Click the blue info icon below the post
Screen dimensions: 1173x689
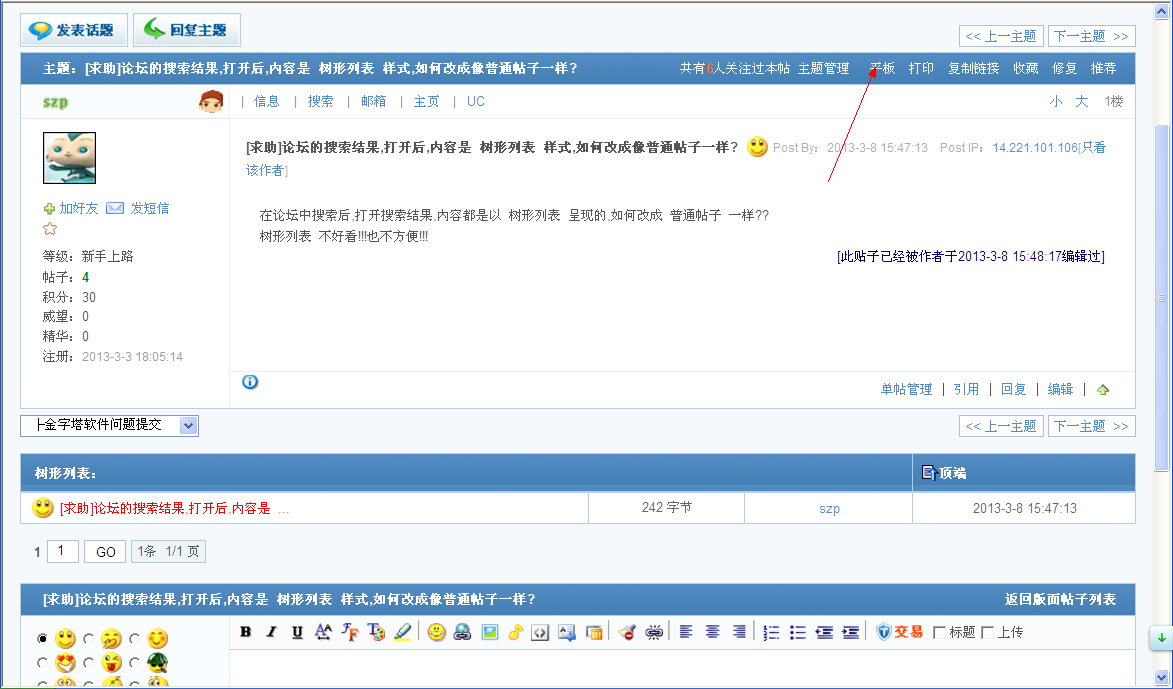pos(250,381)
